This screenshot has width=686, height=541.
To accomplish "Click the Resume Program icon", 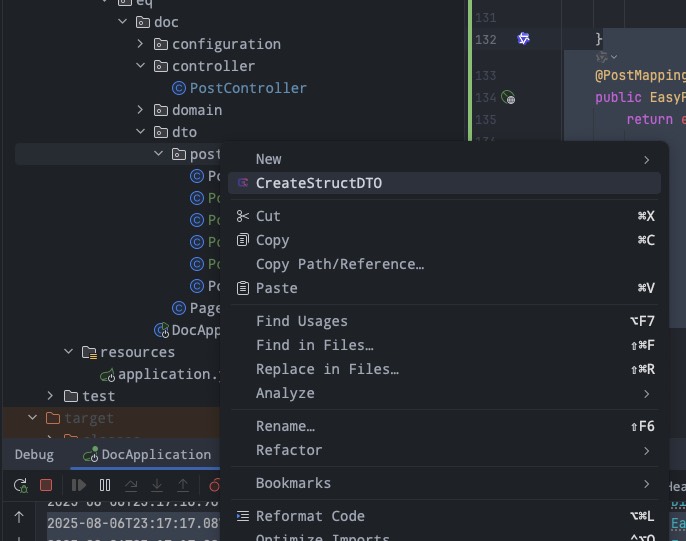I will [79, 485].
